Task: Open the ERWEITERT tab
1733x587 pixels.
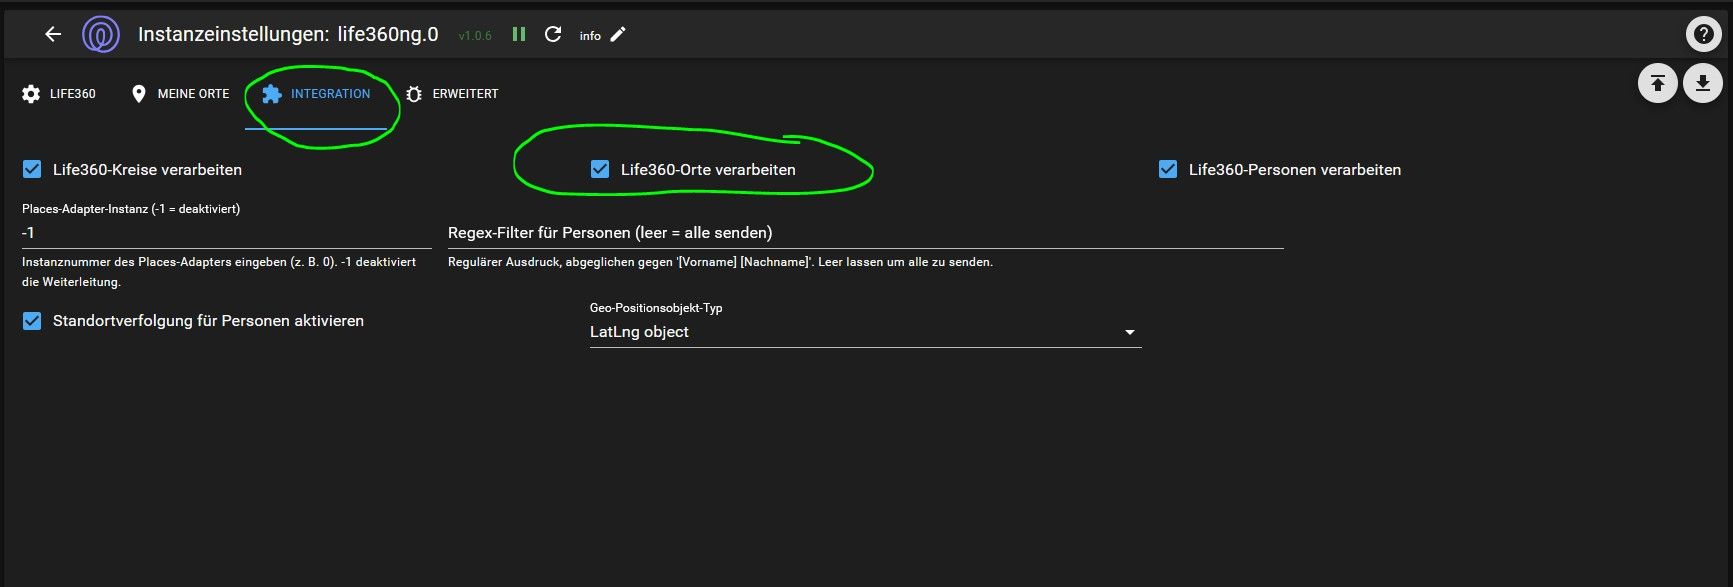Action: point(452,94)
